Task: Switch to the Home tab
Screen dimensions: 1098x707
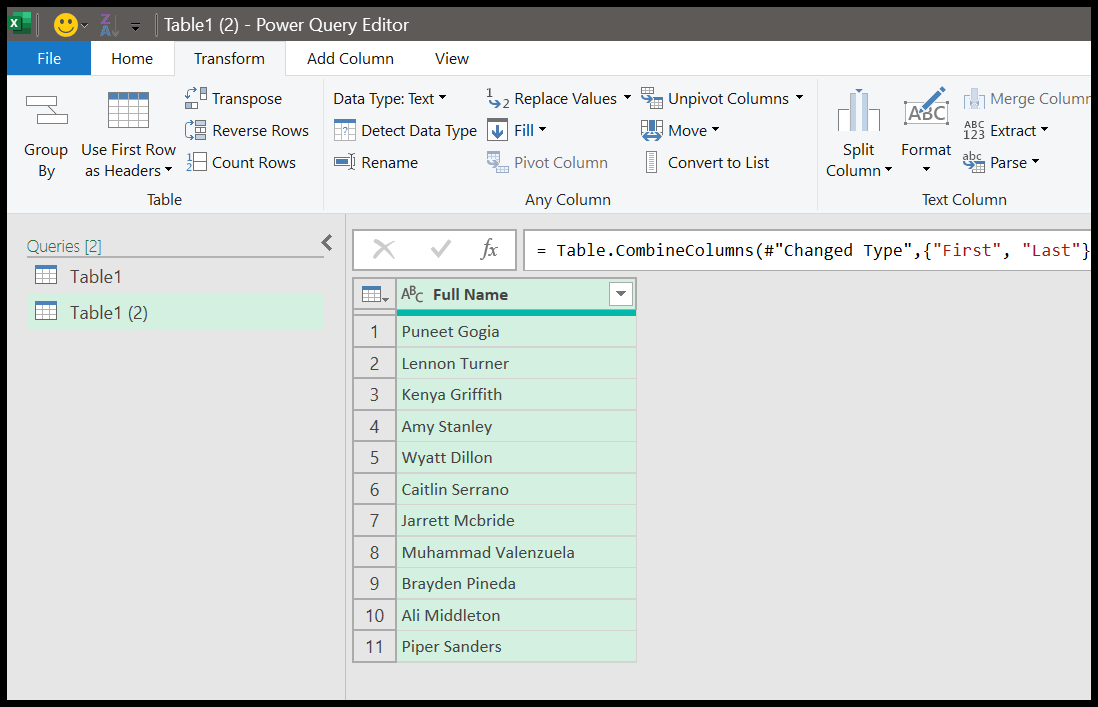Action: pos(132,58)
